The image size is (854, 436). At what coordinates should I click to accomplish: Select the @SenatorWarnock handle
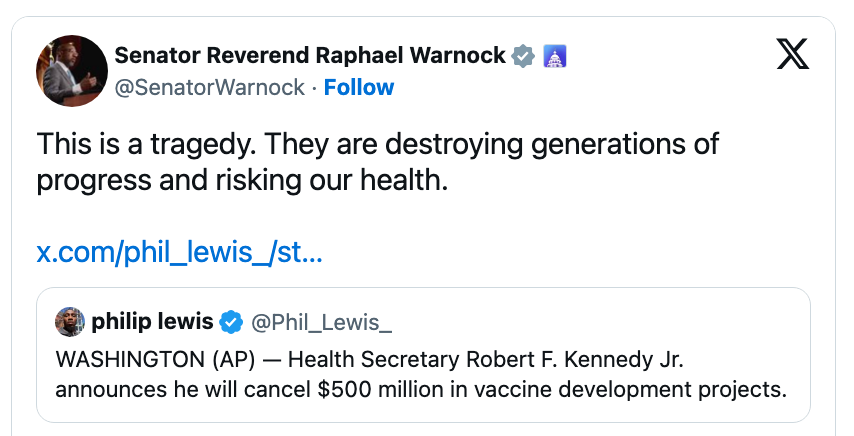(x=210, y=87)
